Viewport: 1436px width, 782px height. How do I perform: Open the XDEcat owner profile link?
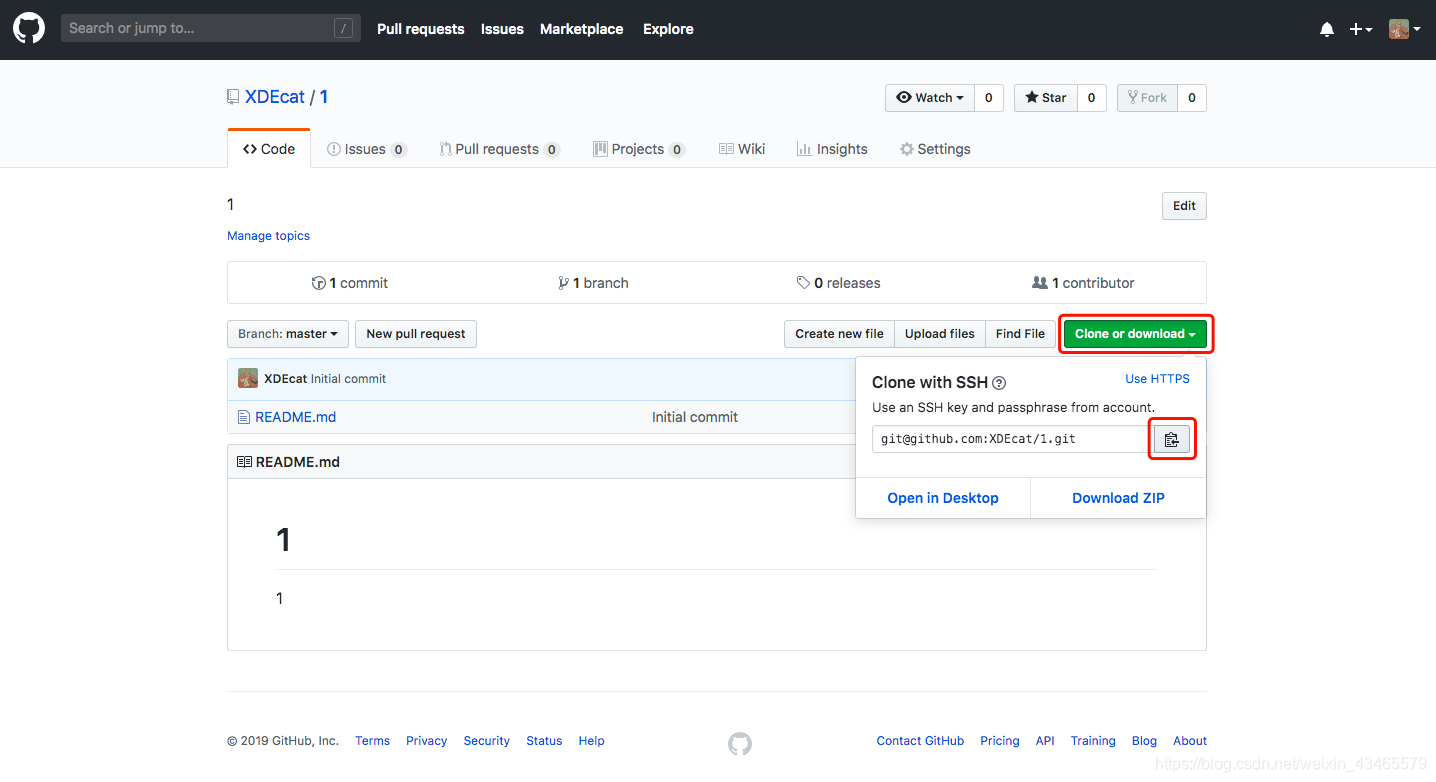pyautogui.click(x=275, y=97)
